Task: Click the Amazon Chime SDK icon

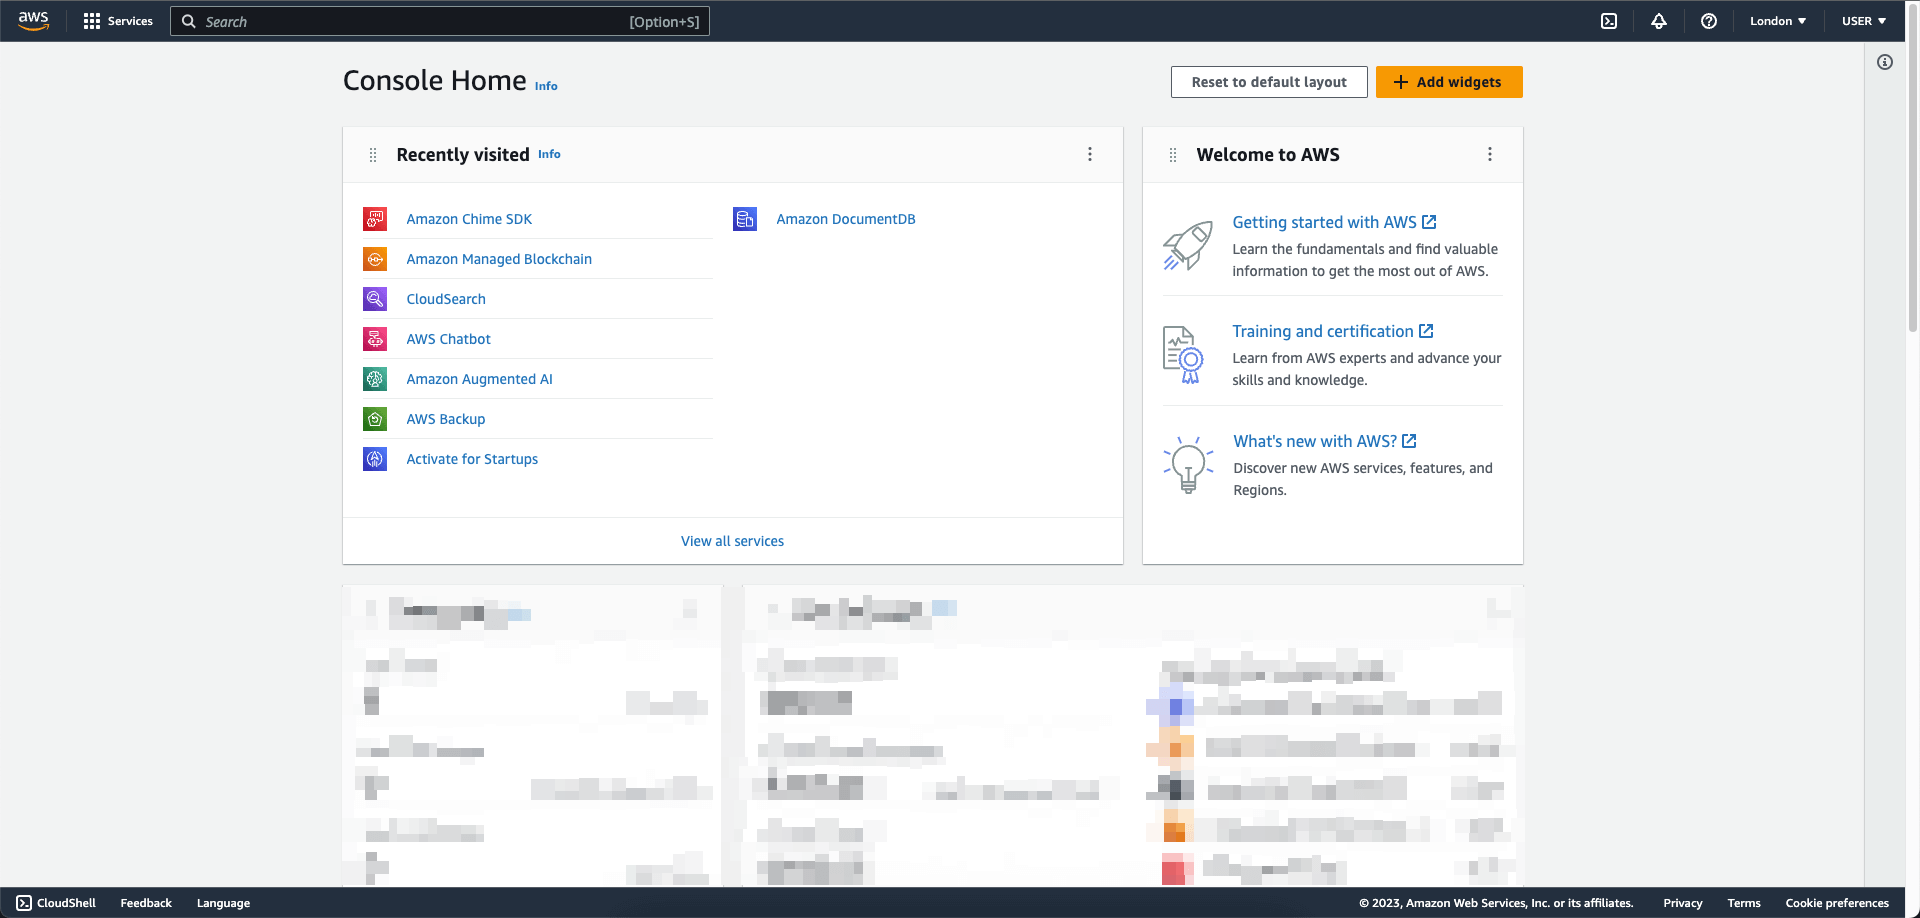Action: click(375, 219)
